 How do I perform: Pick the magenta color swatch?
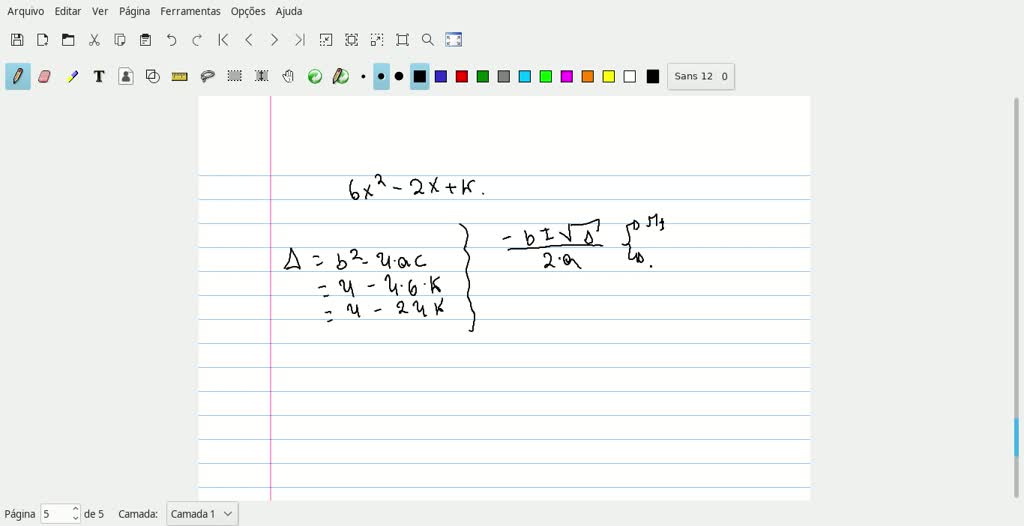567,76
